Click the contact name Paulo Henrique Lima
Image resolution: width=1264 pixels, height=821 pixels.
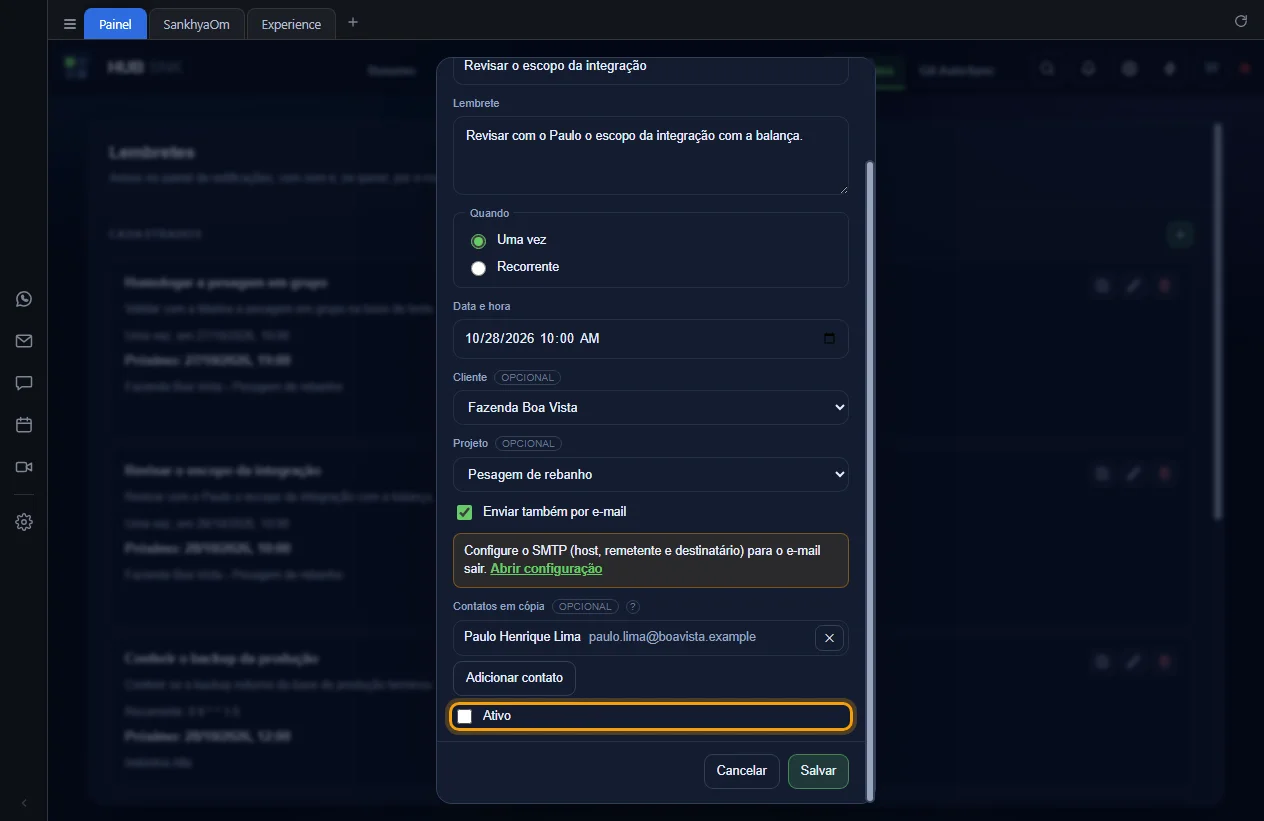(x=522, y=637)
